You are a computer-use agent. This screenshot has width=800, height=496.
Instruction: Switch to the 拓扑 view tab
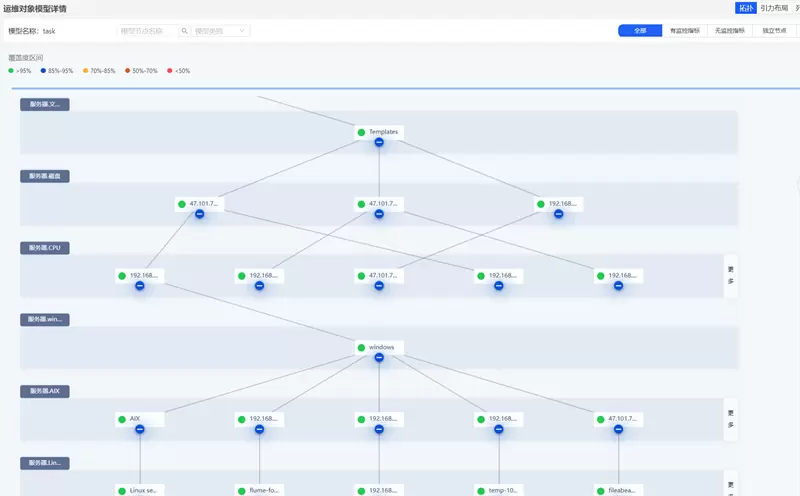click(745, 8)
